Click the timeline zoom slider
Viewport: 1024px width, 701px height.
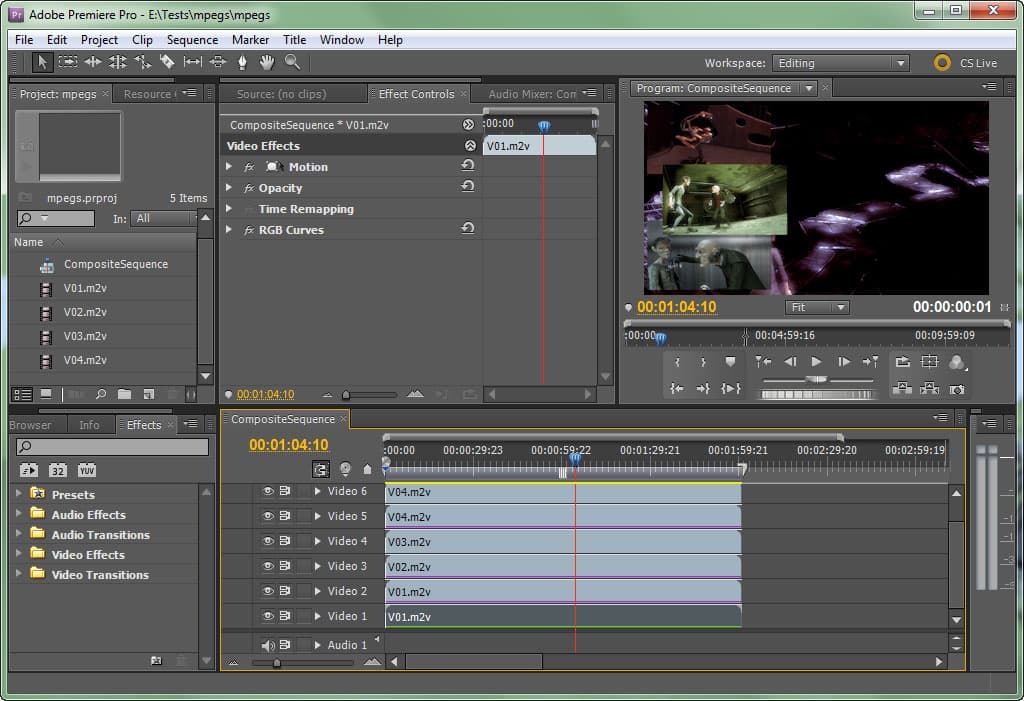tap(277, 662)
